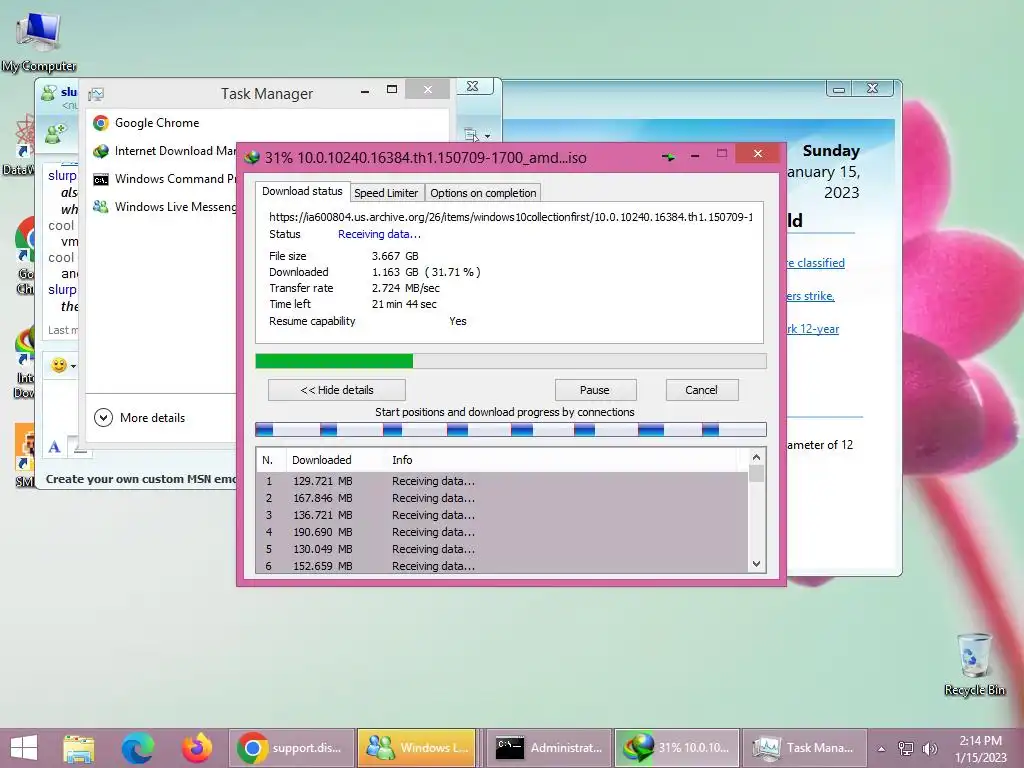Screen dimensions: 1024x768
Task: Select connection row 2 with 167.846 MB
Action: pyautogui.click(x=502, y=498)
